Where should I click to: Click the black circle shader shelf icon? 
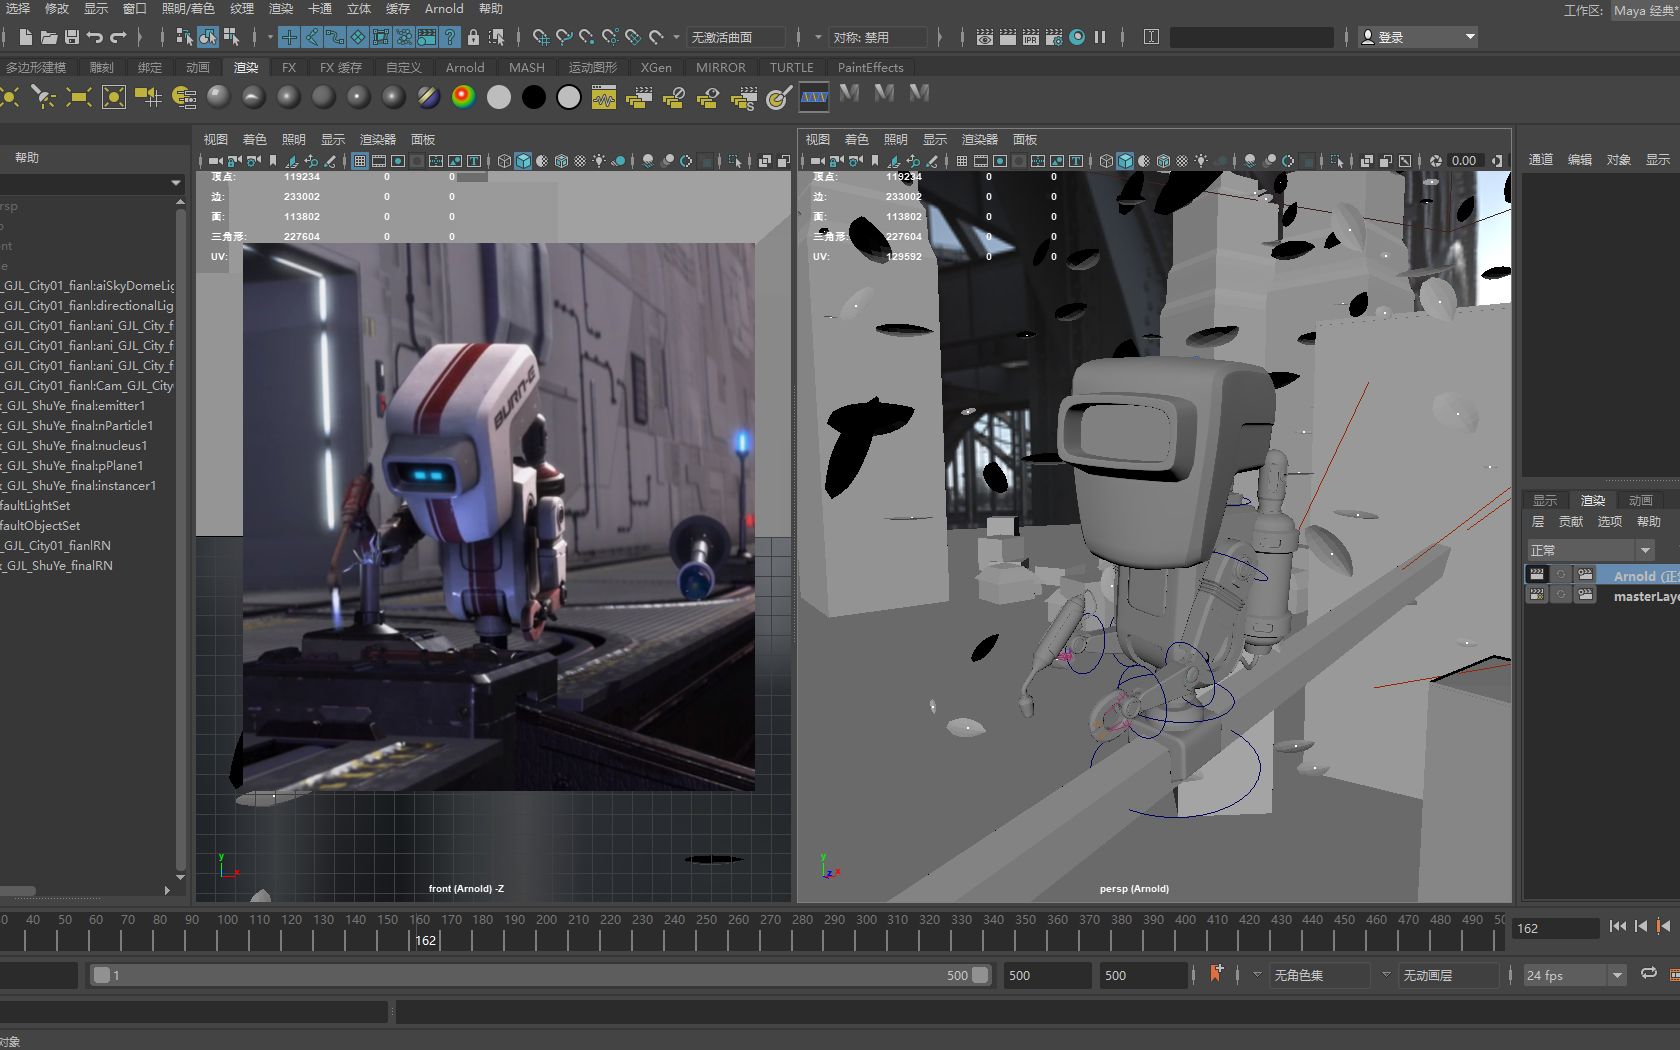(x=534, y=96)
